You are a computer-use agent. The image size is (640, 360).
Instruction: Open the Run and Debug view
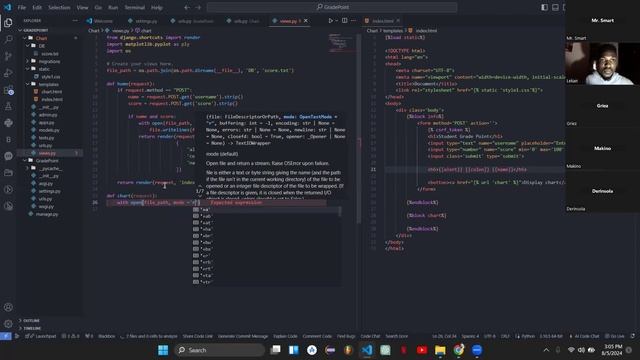[x=8, y=73]
